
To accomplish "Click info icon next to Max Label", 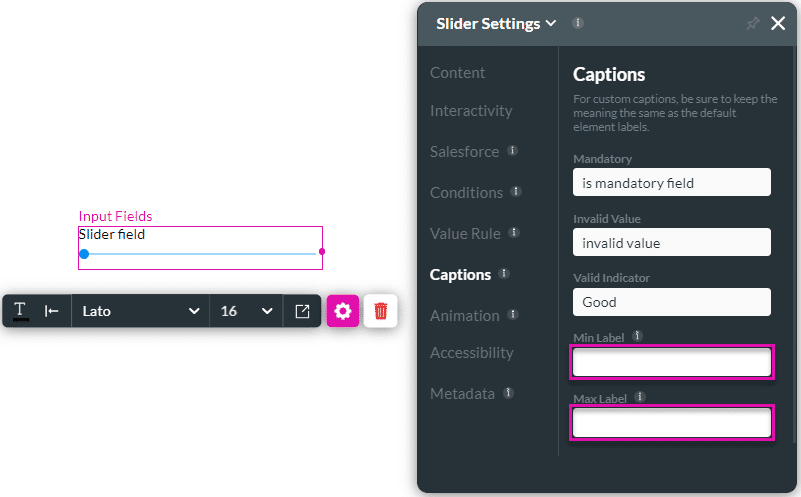I will pos(640,397).
